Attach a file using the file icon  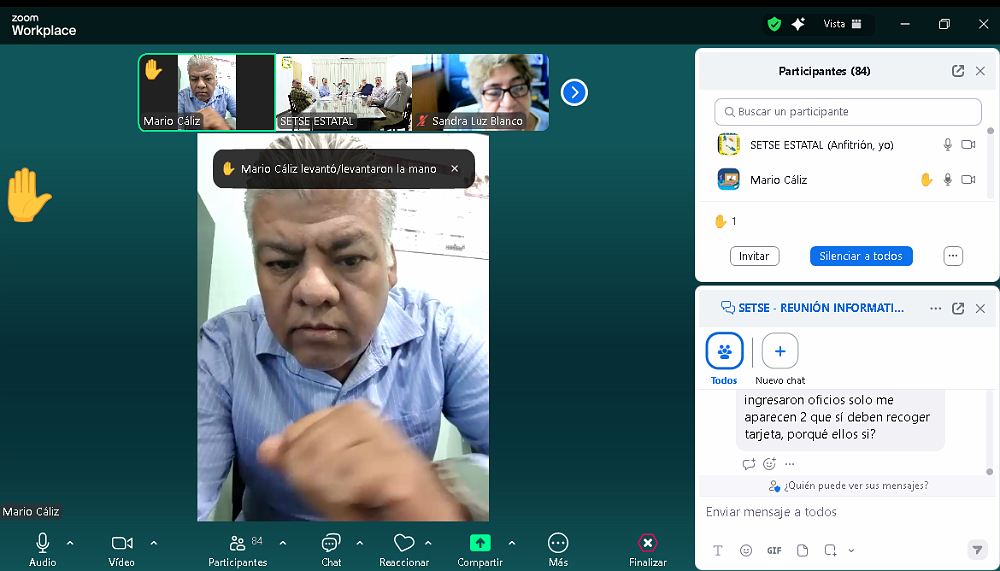(802, 550)
